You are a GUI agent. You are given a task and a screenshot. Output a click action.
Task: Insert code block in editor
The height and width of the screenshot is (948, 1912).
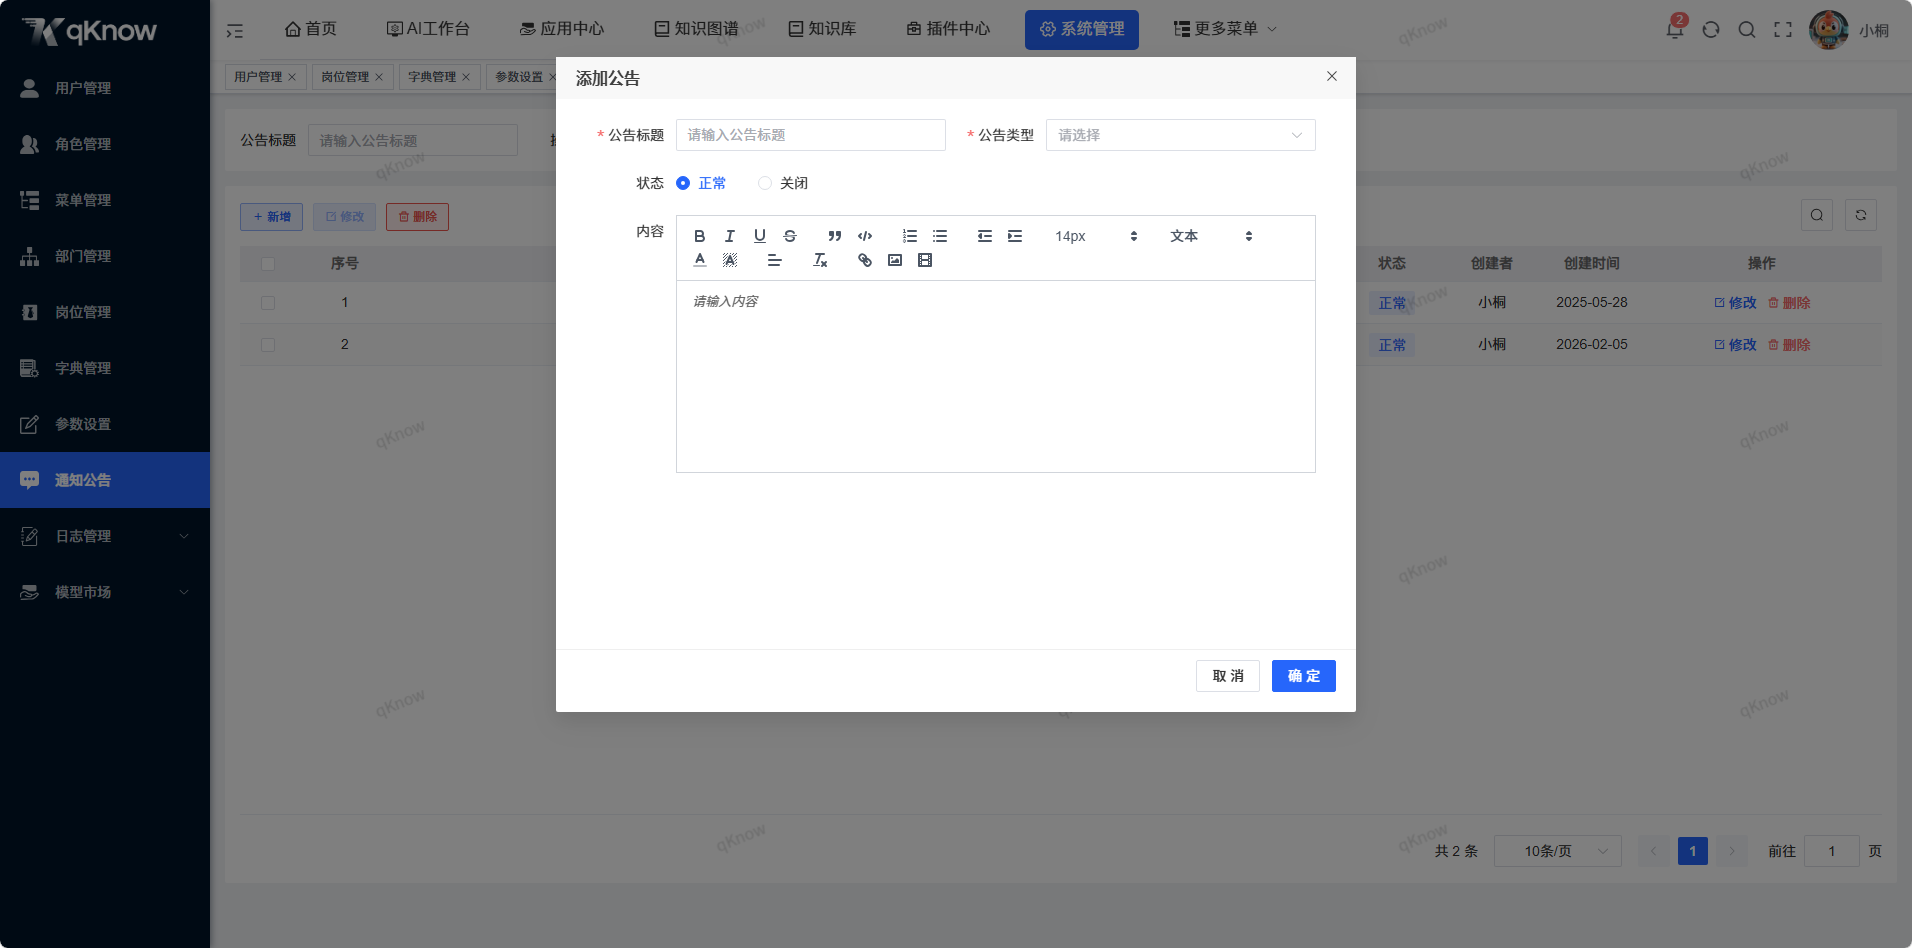point(865,236)
